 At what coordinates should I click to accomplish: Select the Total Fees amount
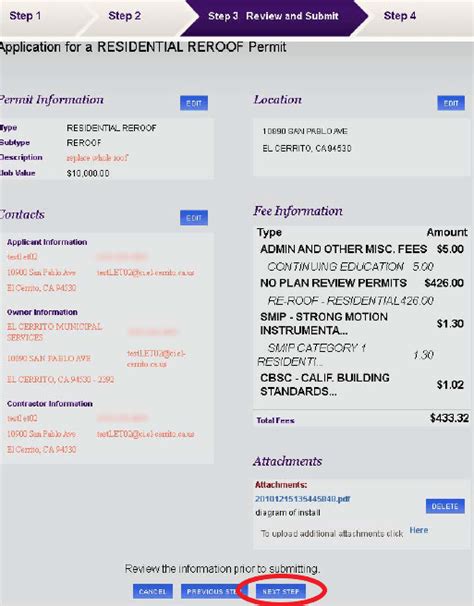449,418
